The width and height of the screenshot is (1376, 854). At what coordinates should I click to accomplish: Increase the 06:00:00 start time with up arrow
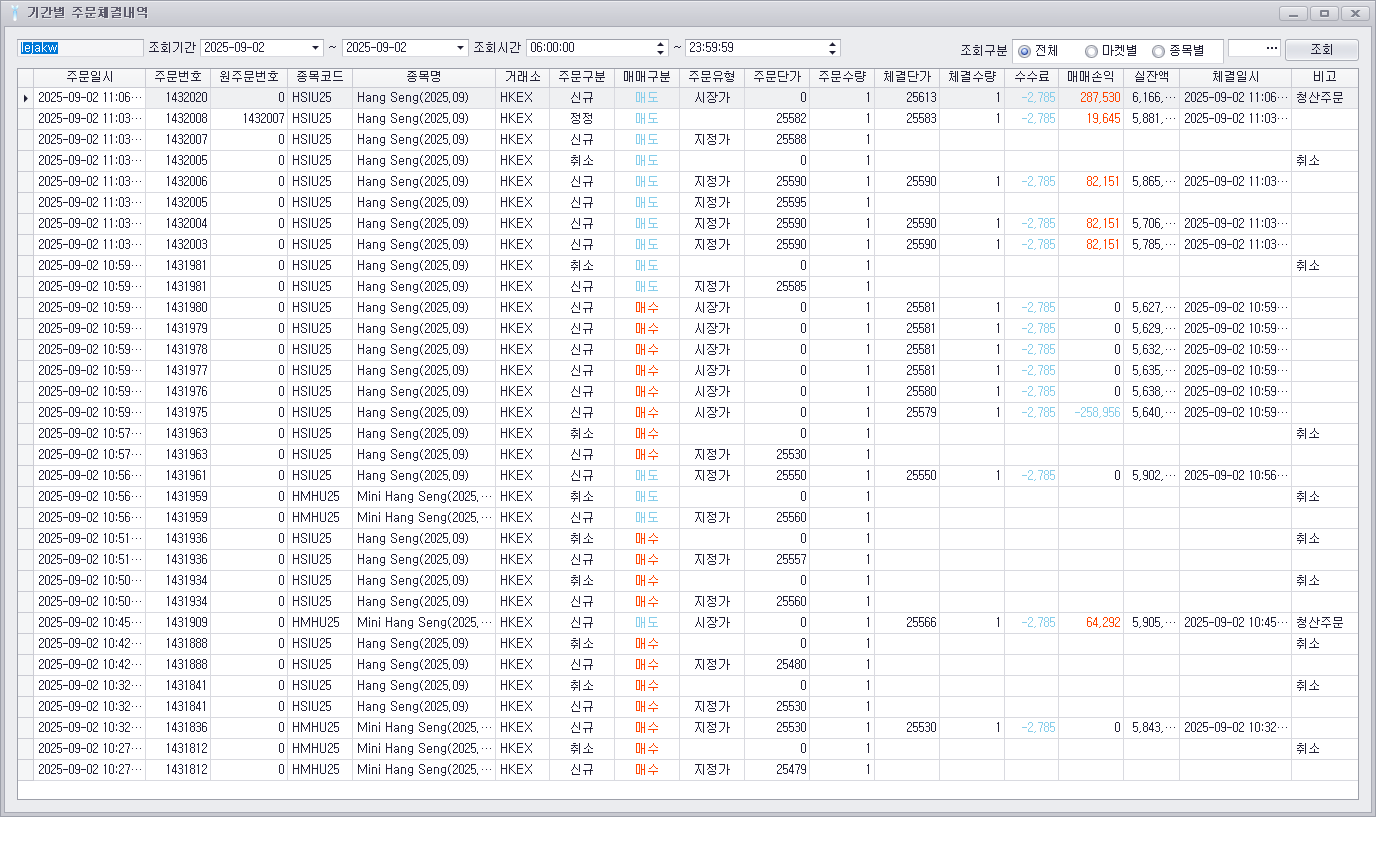point(660,44)
